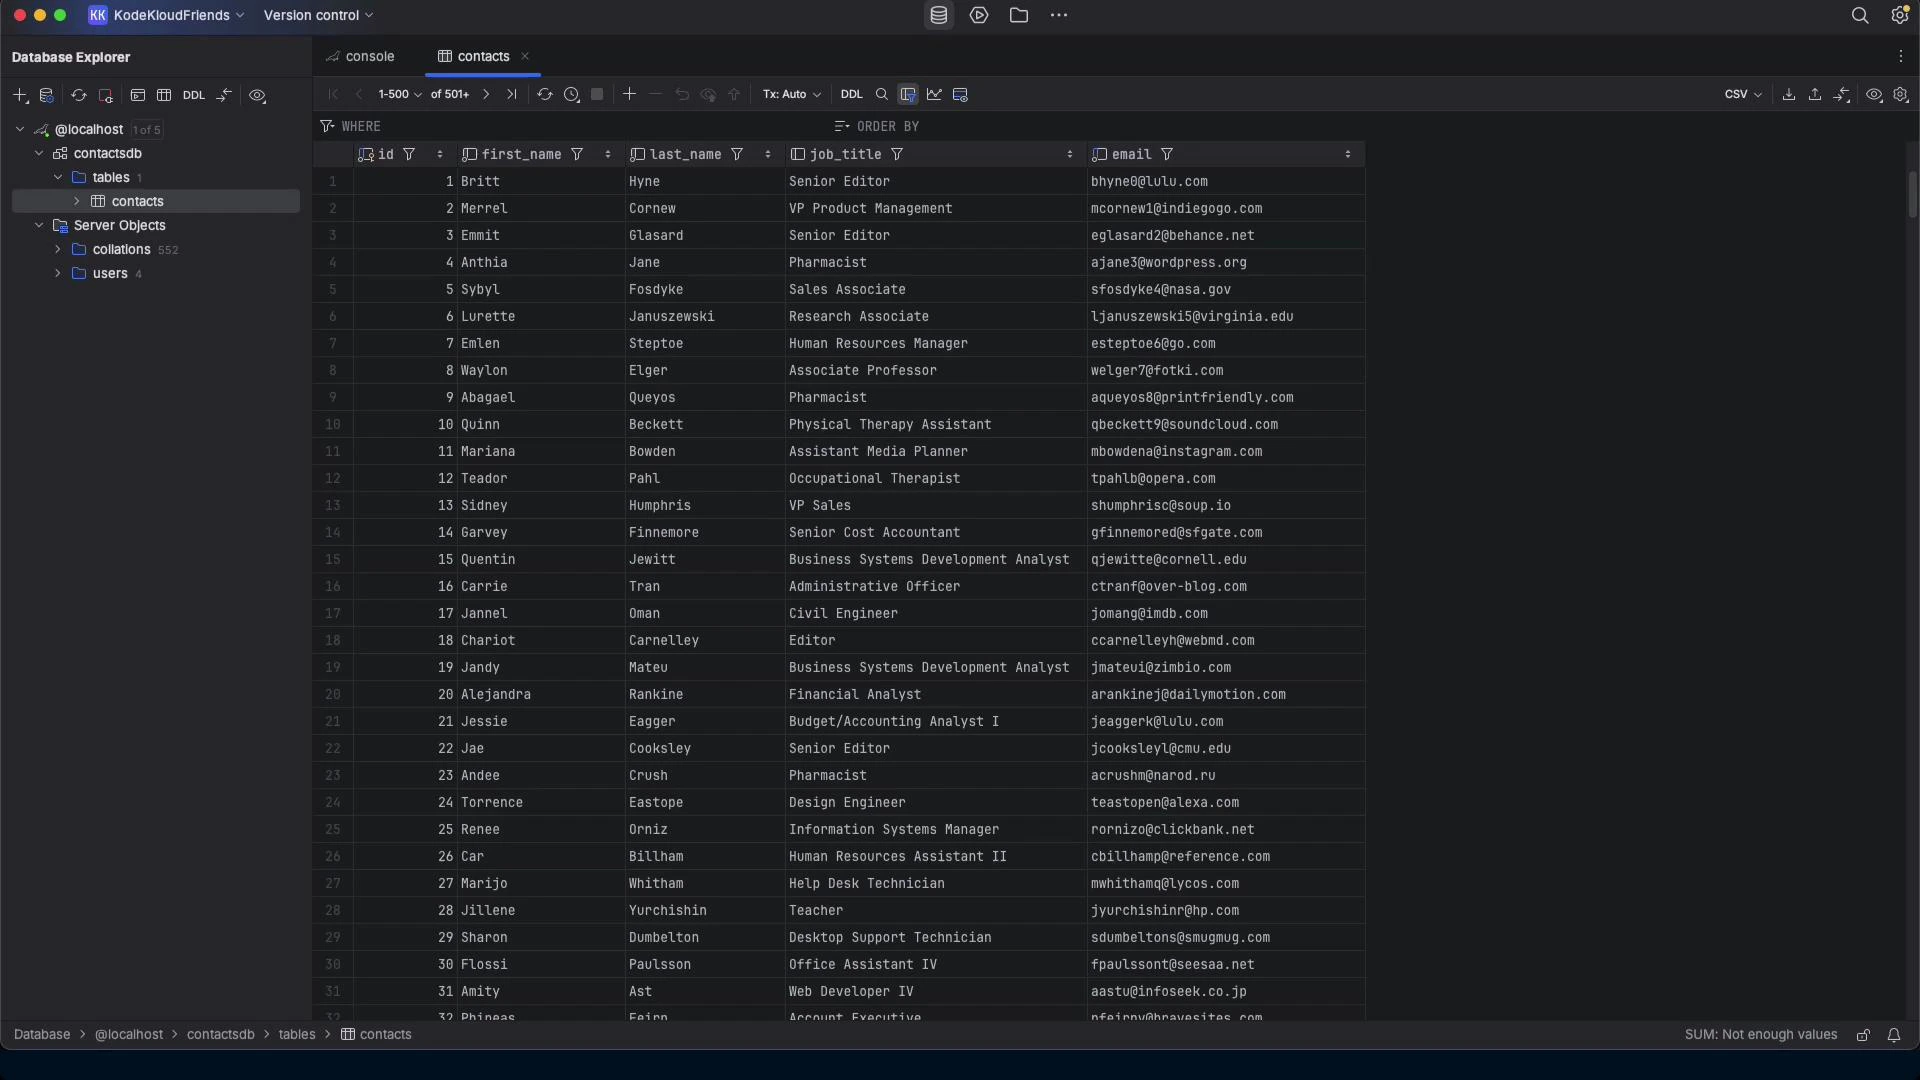Viewport: 1920px width, 1080px height.
Task: Switch to the console tab
Action: tap(360, 56)
